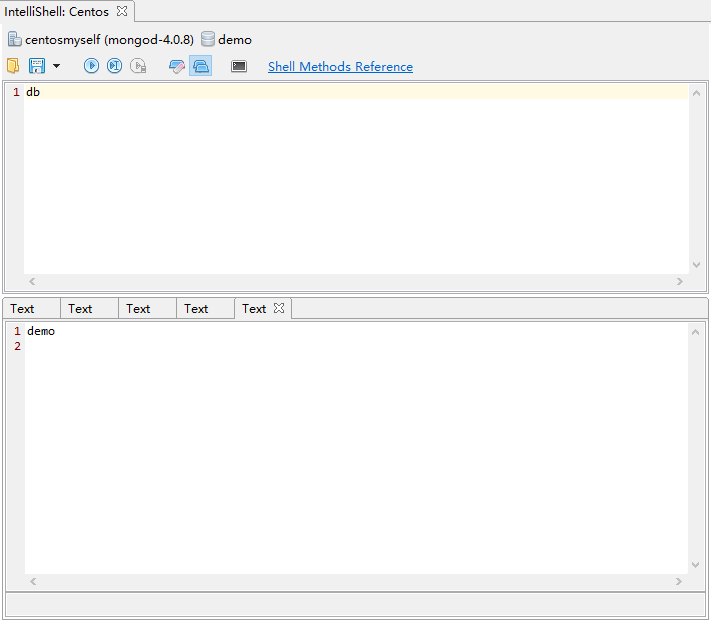Click the demo database cylinder icon
The image size is (711, 622).
tap(208, 39)
